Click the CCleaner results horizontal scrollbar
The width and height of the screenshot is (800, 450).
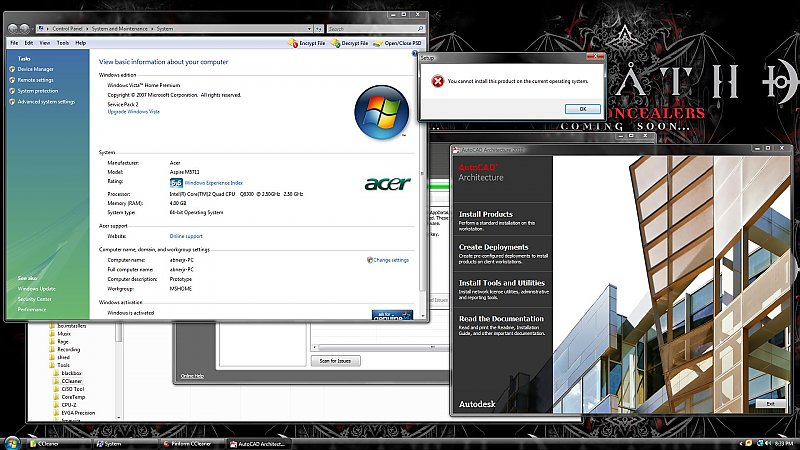pos(380,347)
